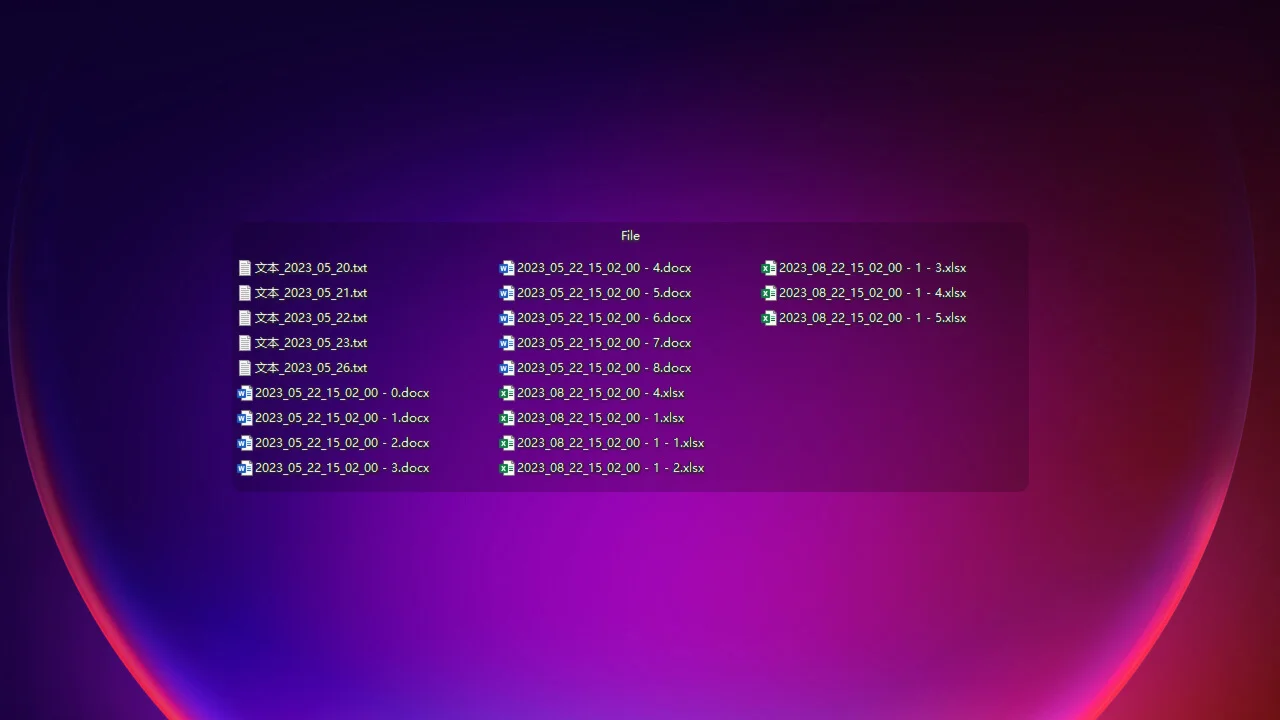
Task: Click the File group title
Action: tap(630, 236)
